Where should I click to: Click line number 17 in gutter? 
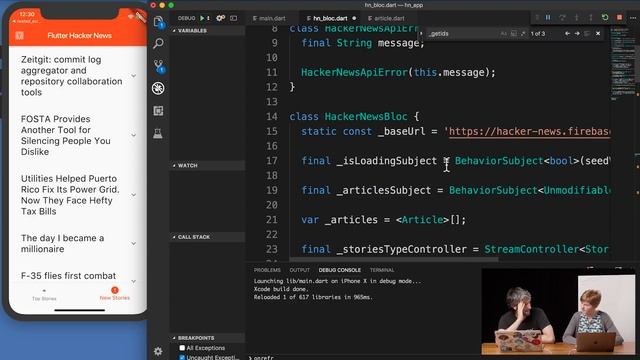pos(272,161)
